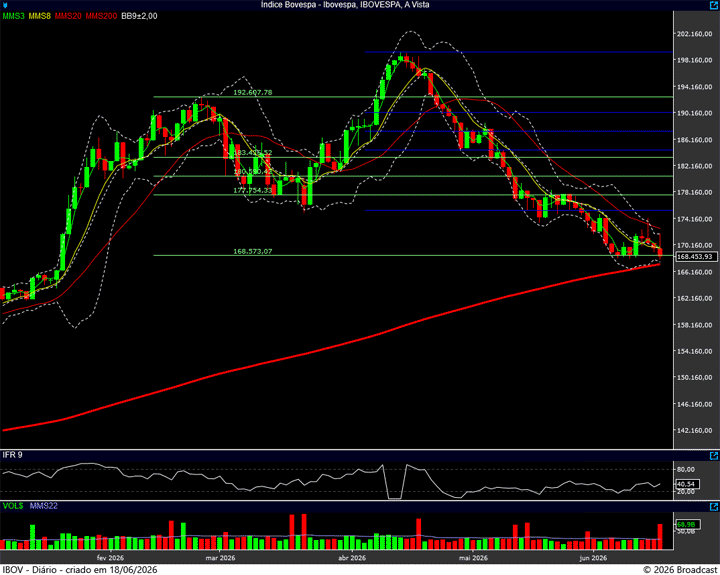Pop out the main price chart panel
The height and width of the screenshot is (575, 720).
click(x=714, y=5)
